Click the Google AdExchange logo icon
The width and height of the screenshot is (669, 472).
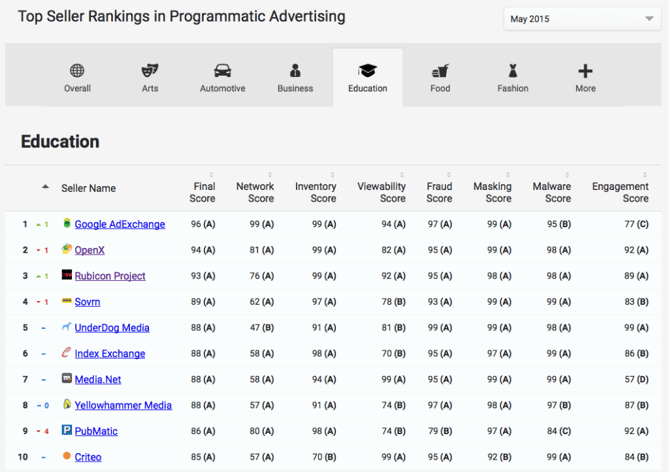(67, 223)
